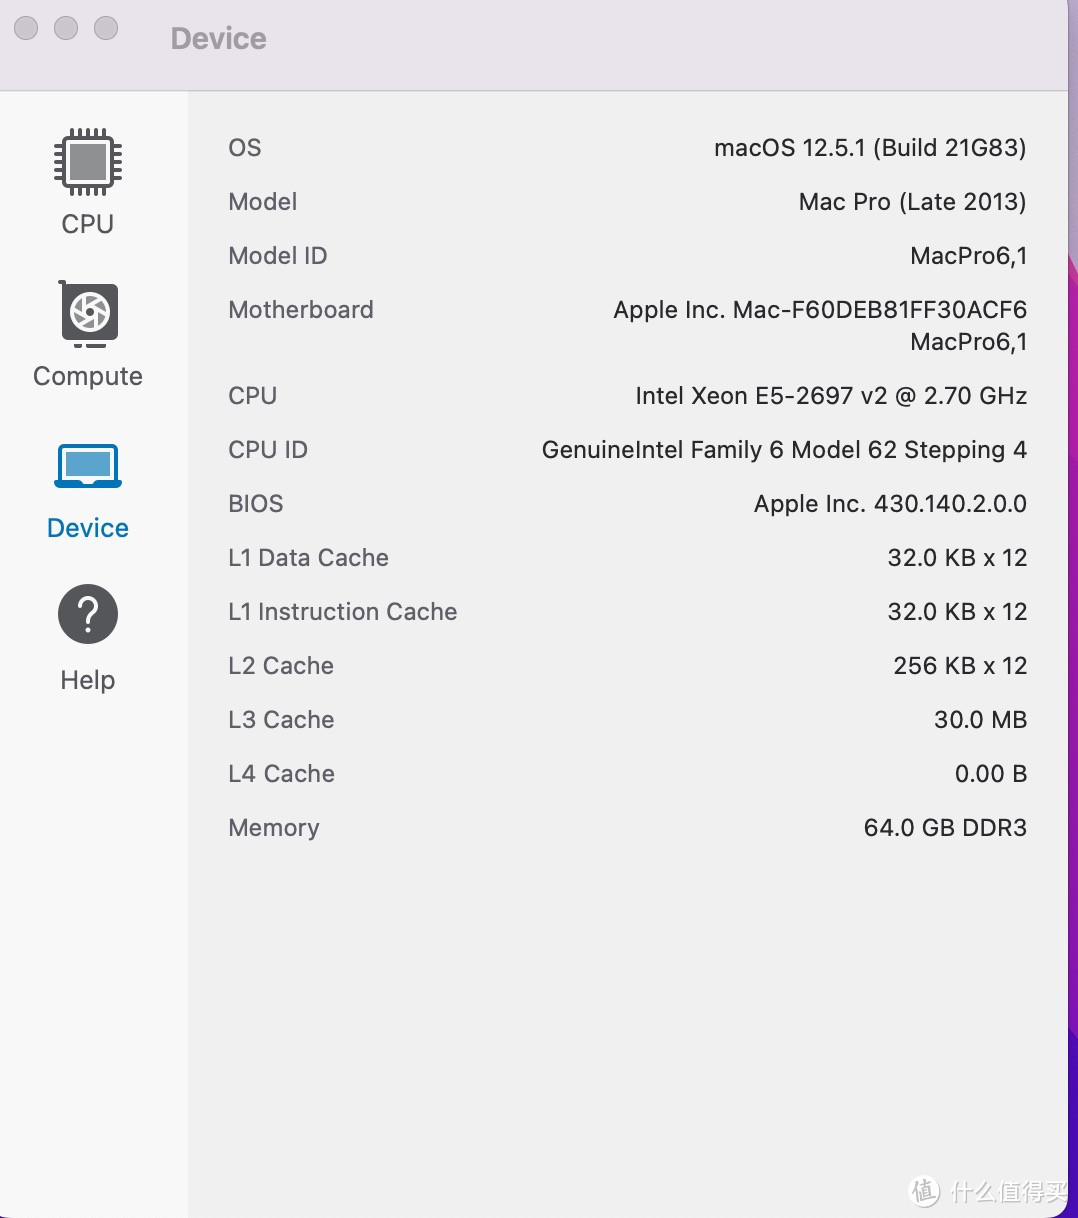Click the Device window title text
The height and width of the screenshot is (1218, 1078).
[x=218, y=38]
